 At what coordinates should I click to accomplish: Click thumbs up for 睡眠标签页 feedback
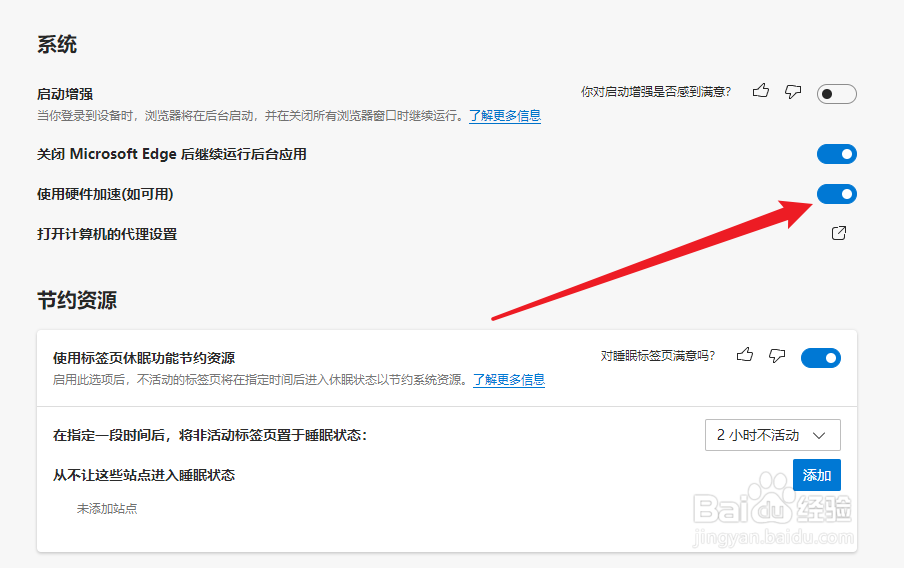(745, 354)
